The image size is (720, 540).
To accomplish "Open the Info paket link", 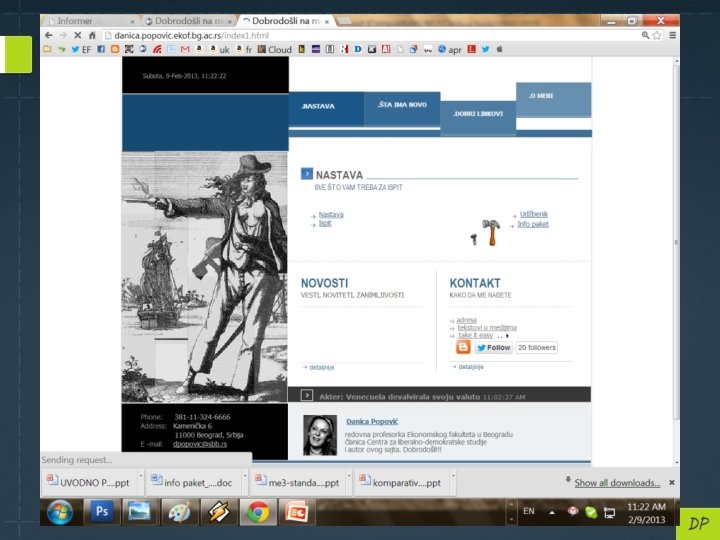I will (533, 224).
